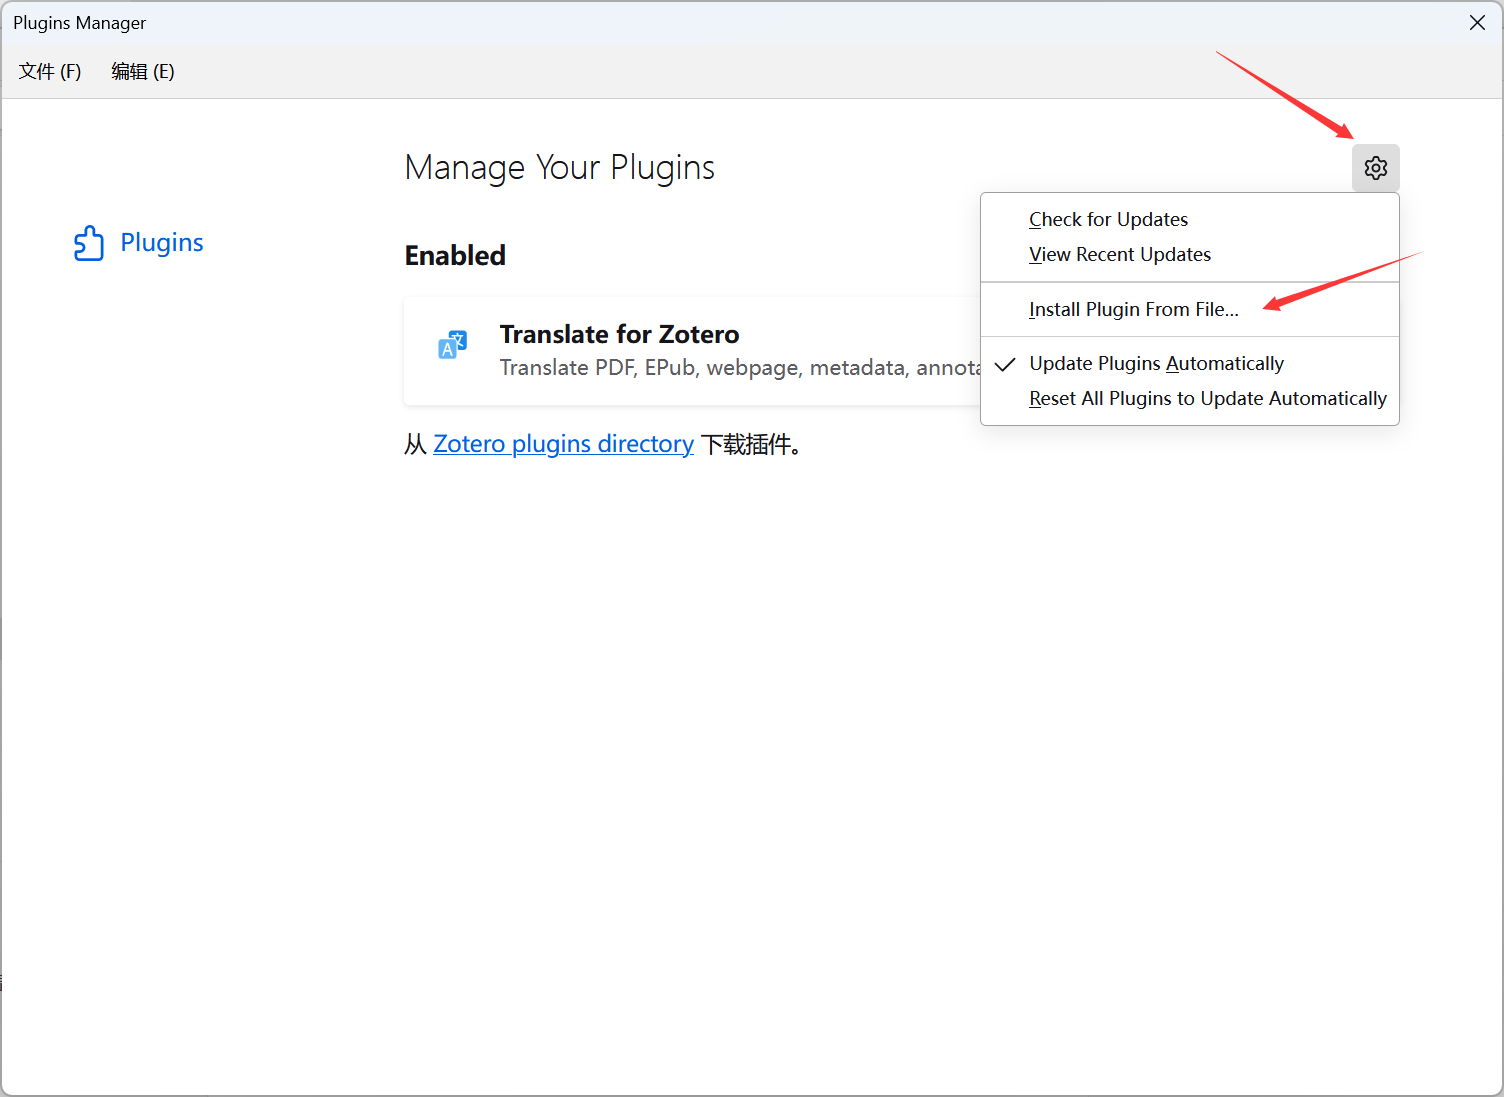Click the Translate for Zotero plugin icon
The width and height of the screenshot is (1504, 1097).
(453, 345)
